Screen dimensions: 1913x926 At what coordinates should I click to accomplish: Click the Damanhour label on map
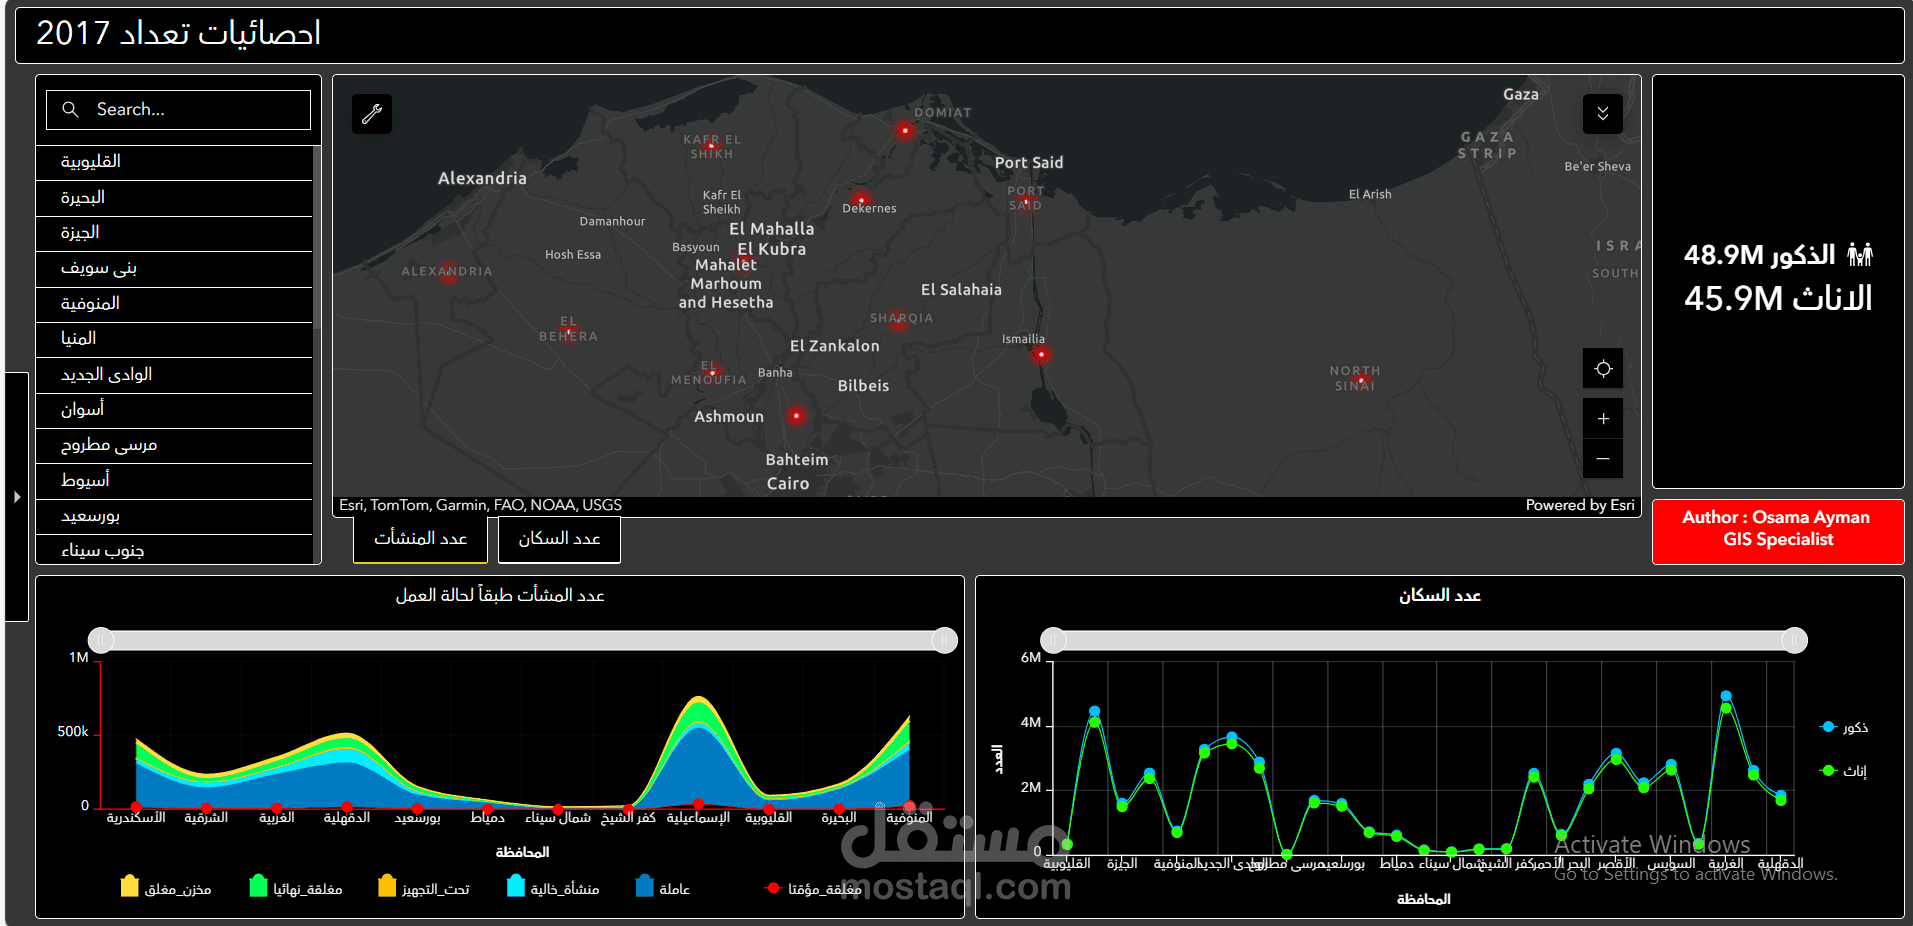(612, 221)
